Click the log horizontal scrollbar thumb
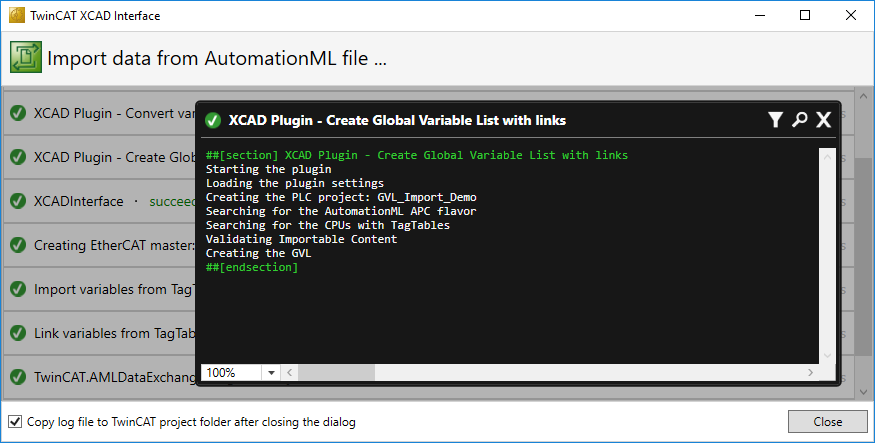The image size is (875, 443). tap(336, 373)
